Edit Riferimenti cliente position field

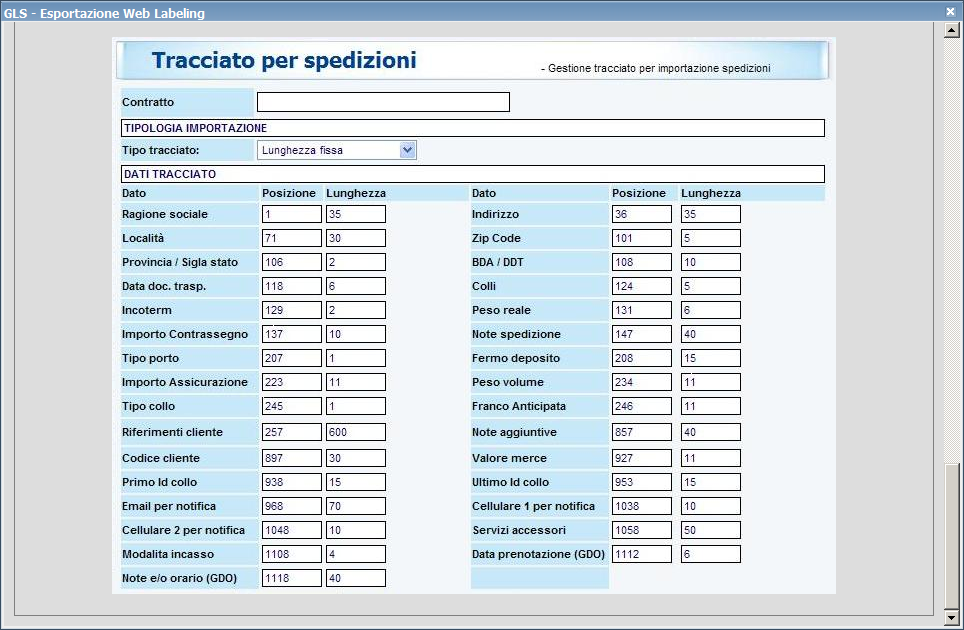[x=291, y=431]
